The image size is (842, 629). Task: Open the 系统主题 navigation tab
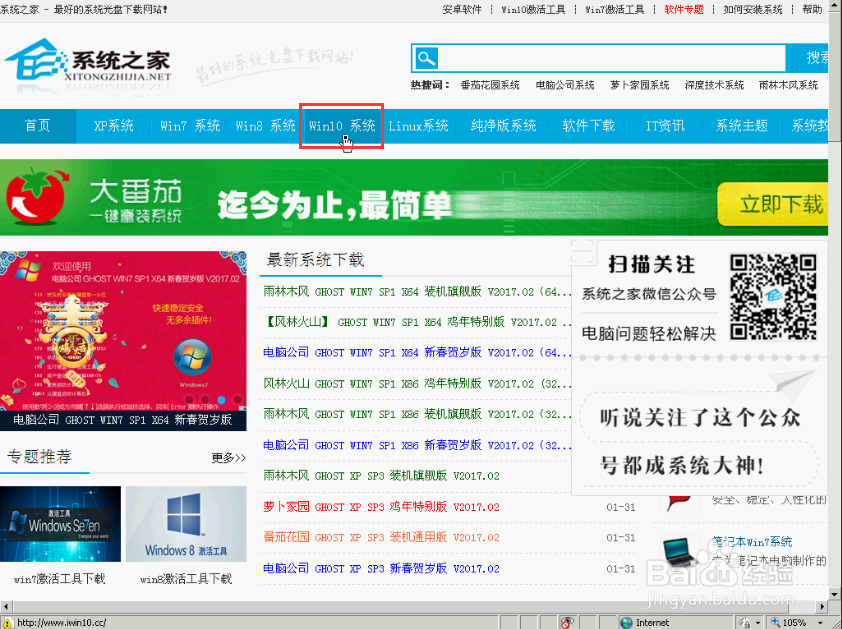742,126
